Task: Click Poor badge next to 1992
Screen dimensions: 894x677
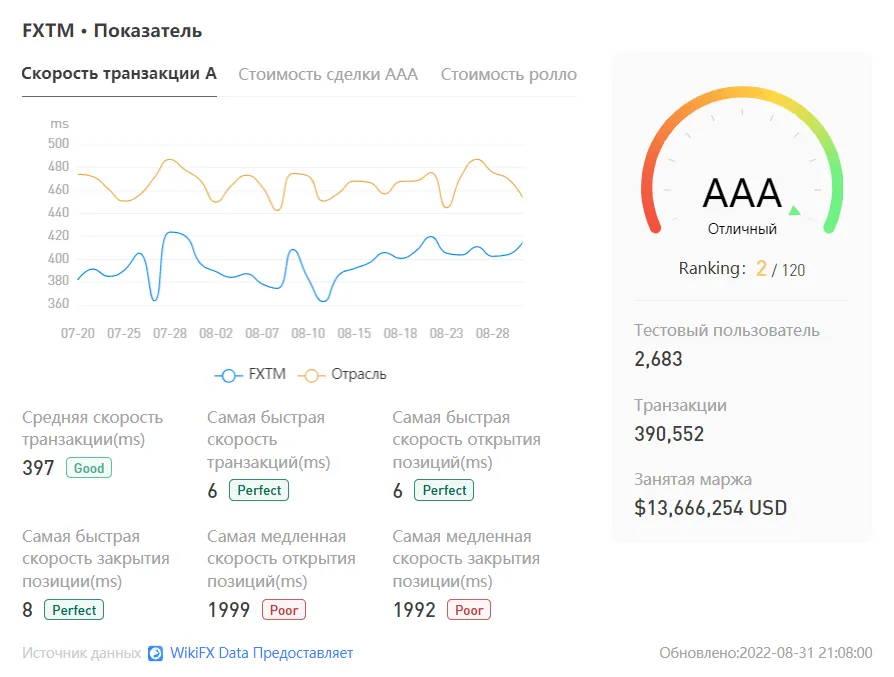Action: click(x=469, y=610)
